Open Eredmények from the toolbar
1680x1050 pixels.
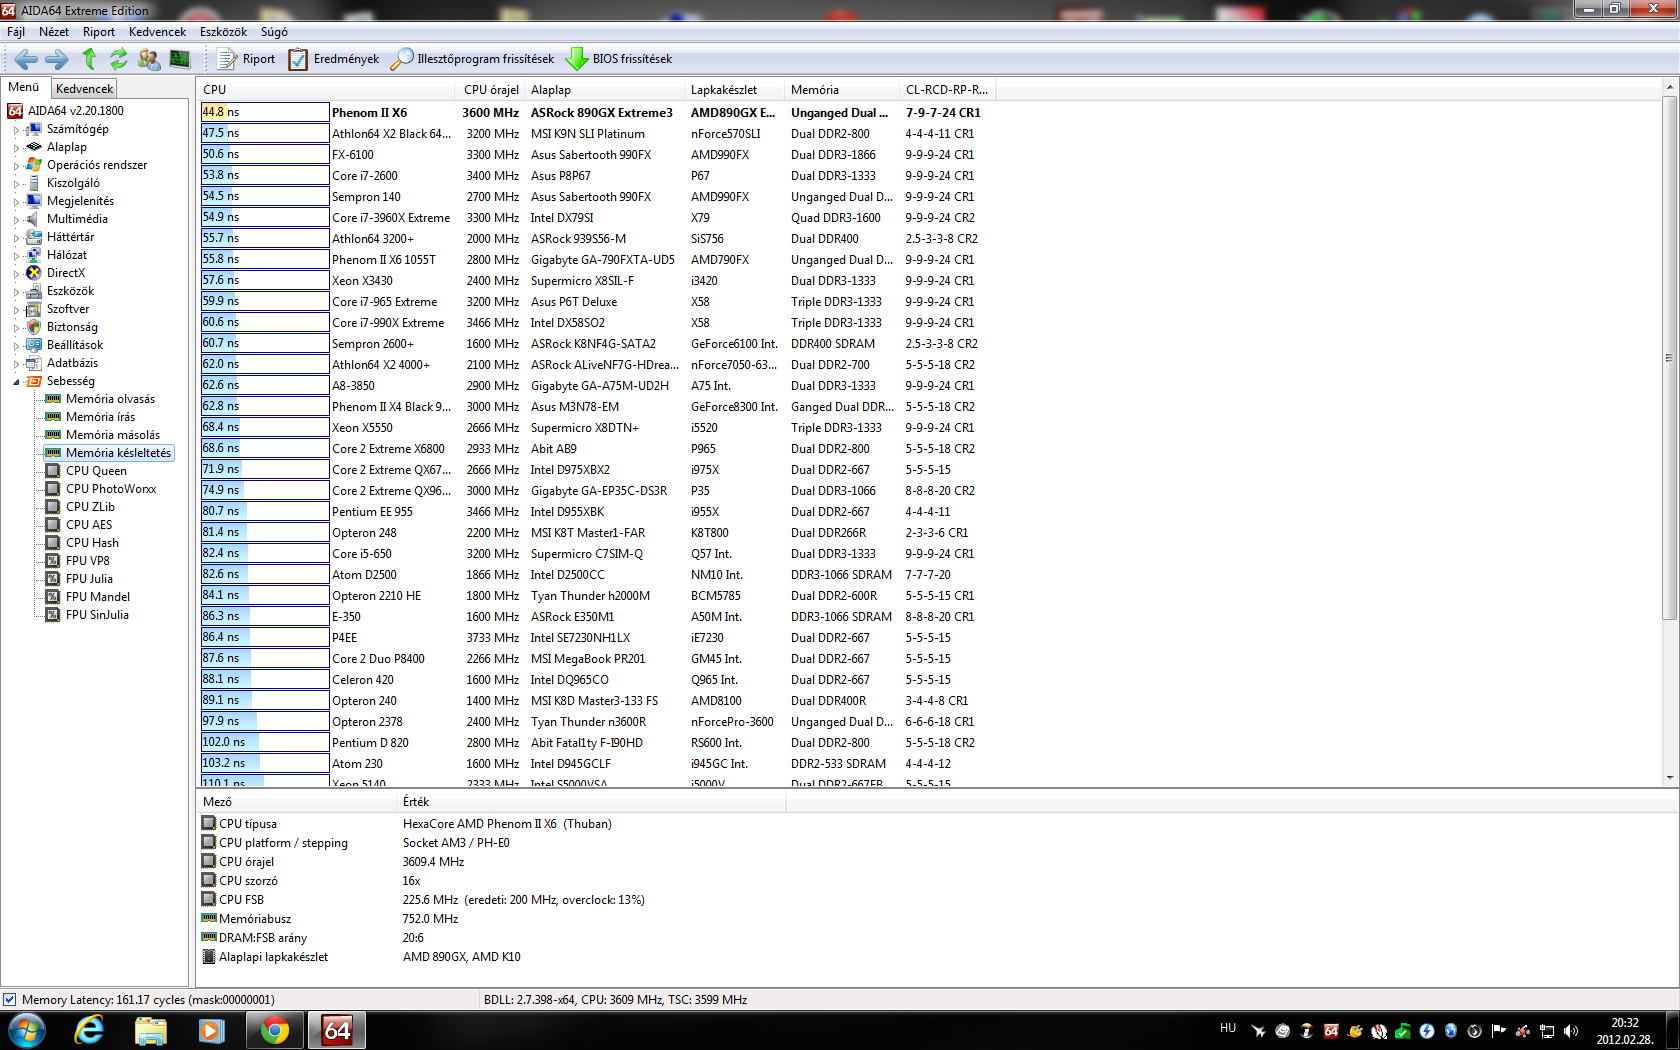pos(334,59)
